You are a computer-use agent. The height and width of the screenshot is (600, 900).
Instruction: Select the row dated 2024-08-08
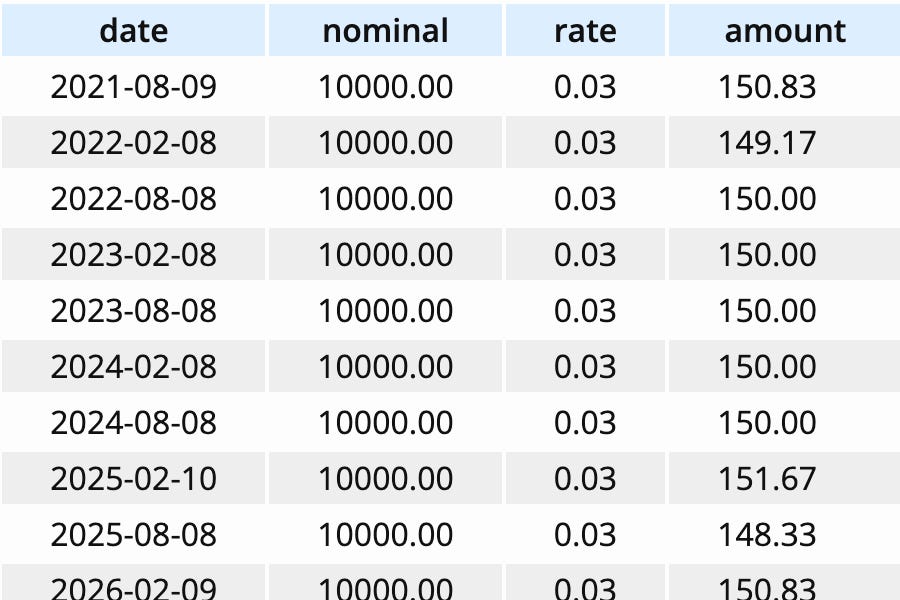pyautogui.click(x=133, y=423)
